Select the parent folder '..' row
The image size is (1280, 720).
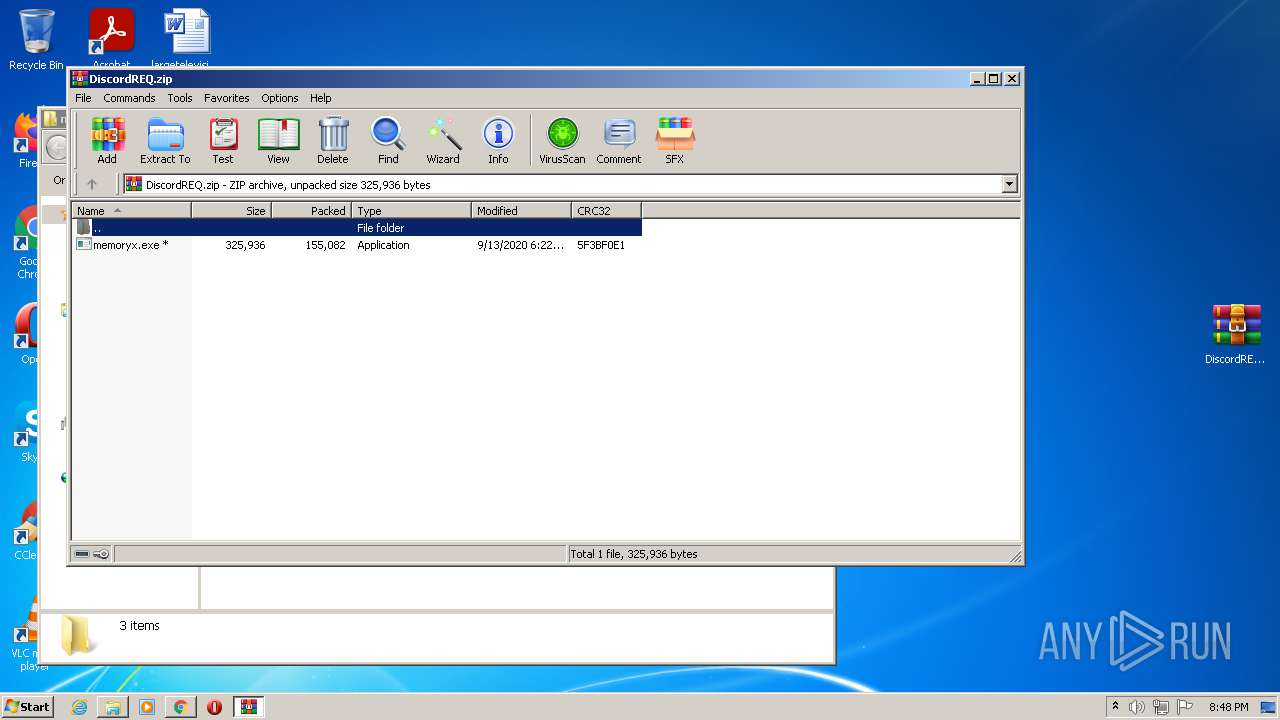[x=357, y=228]
